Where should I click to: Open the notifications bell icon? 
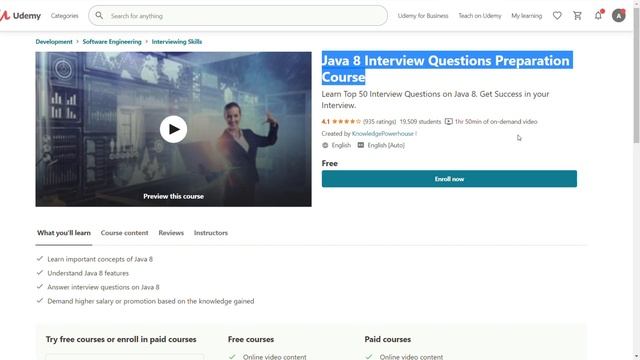pyautogui.click(x=598, y=16)
